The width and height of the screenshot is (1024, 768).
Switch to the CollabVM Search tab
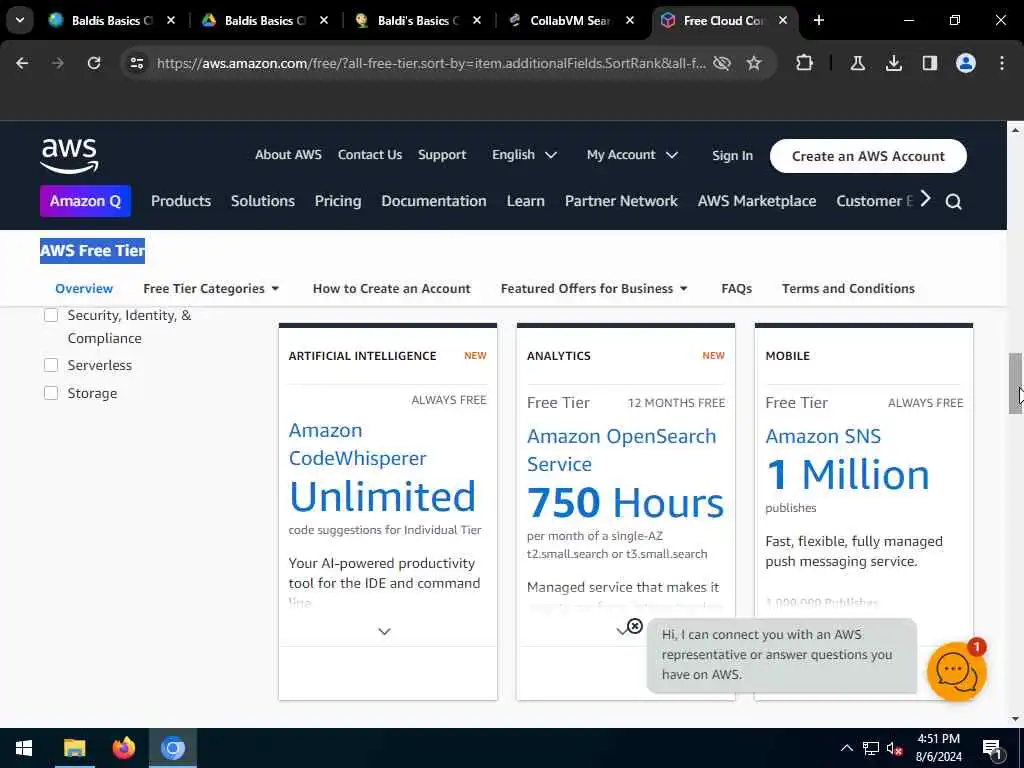tap(569, 20)
